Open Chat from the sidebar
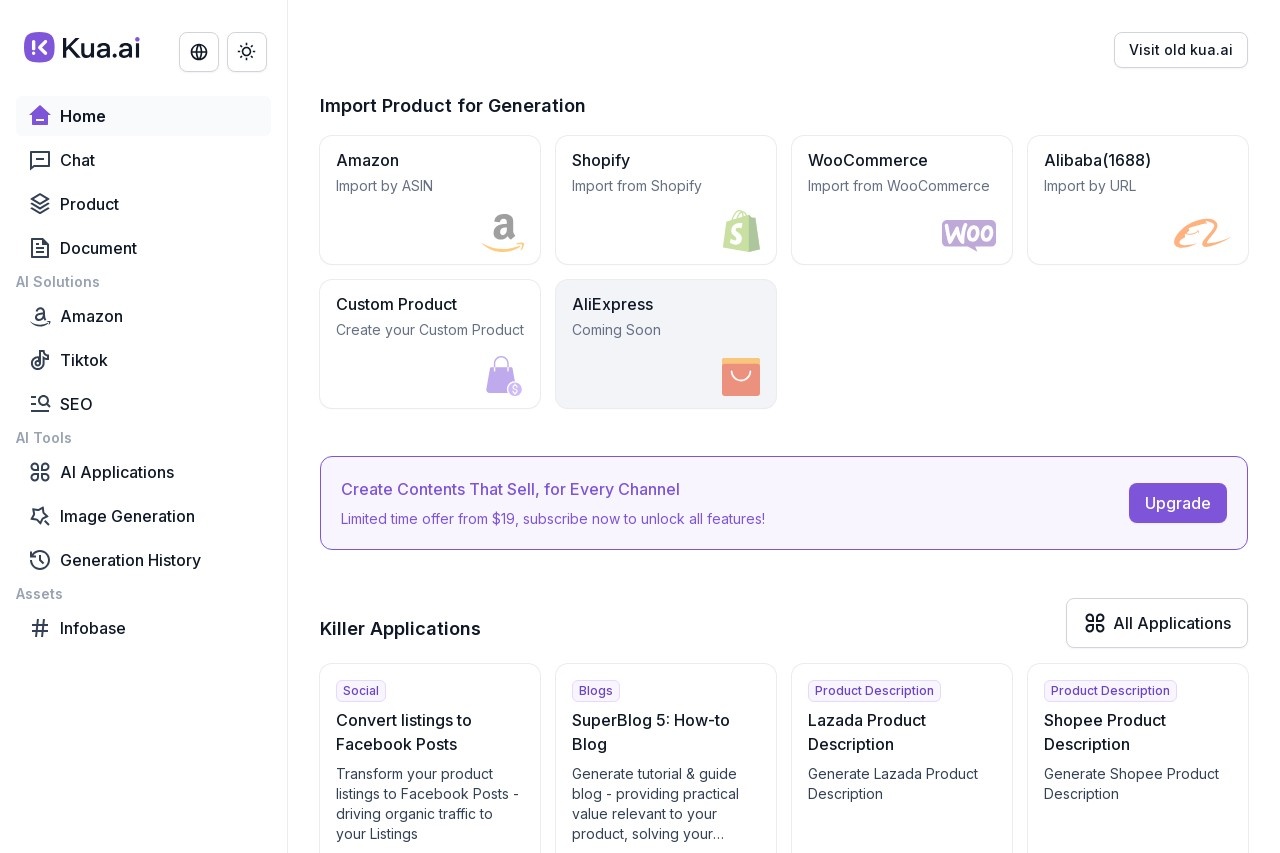This screenshot has width=1280, height=853. click(x=143, y=160)
